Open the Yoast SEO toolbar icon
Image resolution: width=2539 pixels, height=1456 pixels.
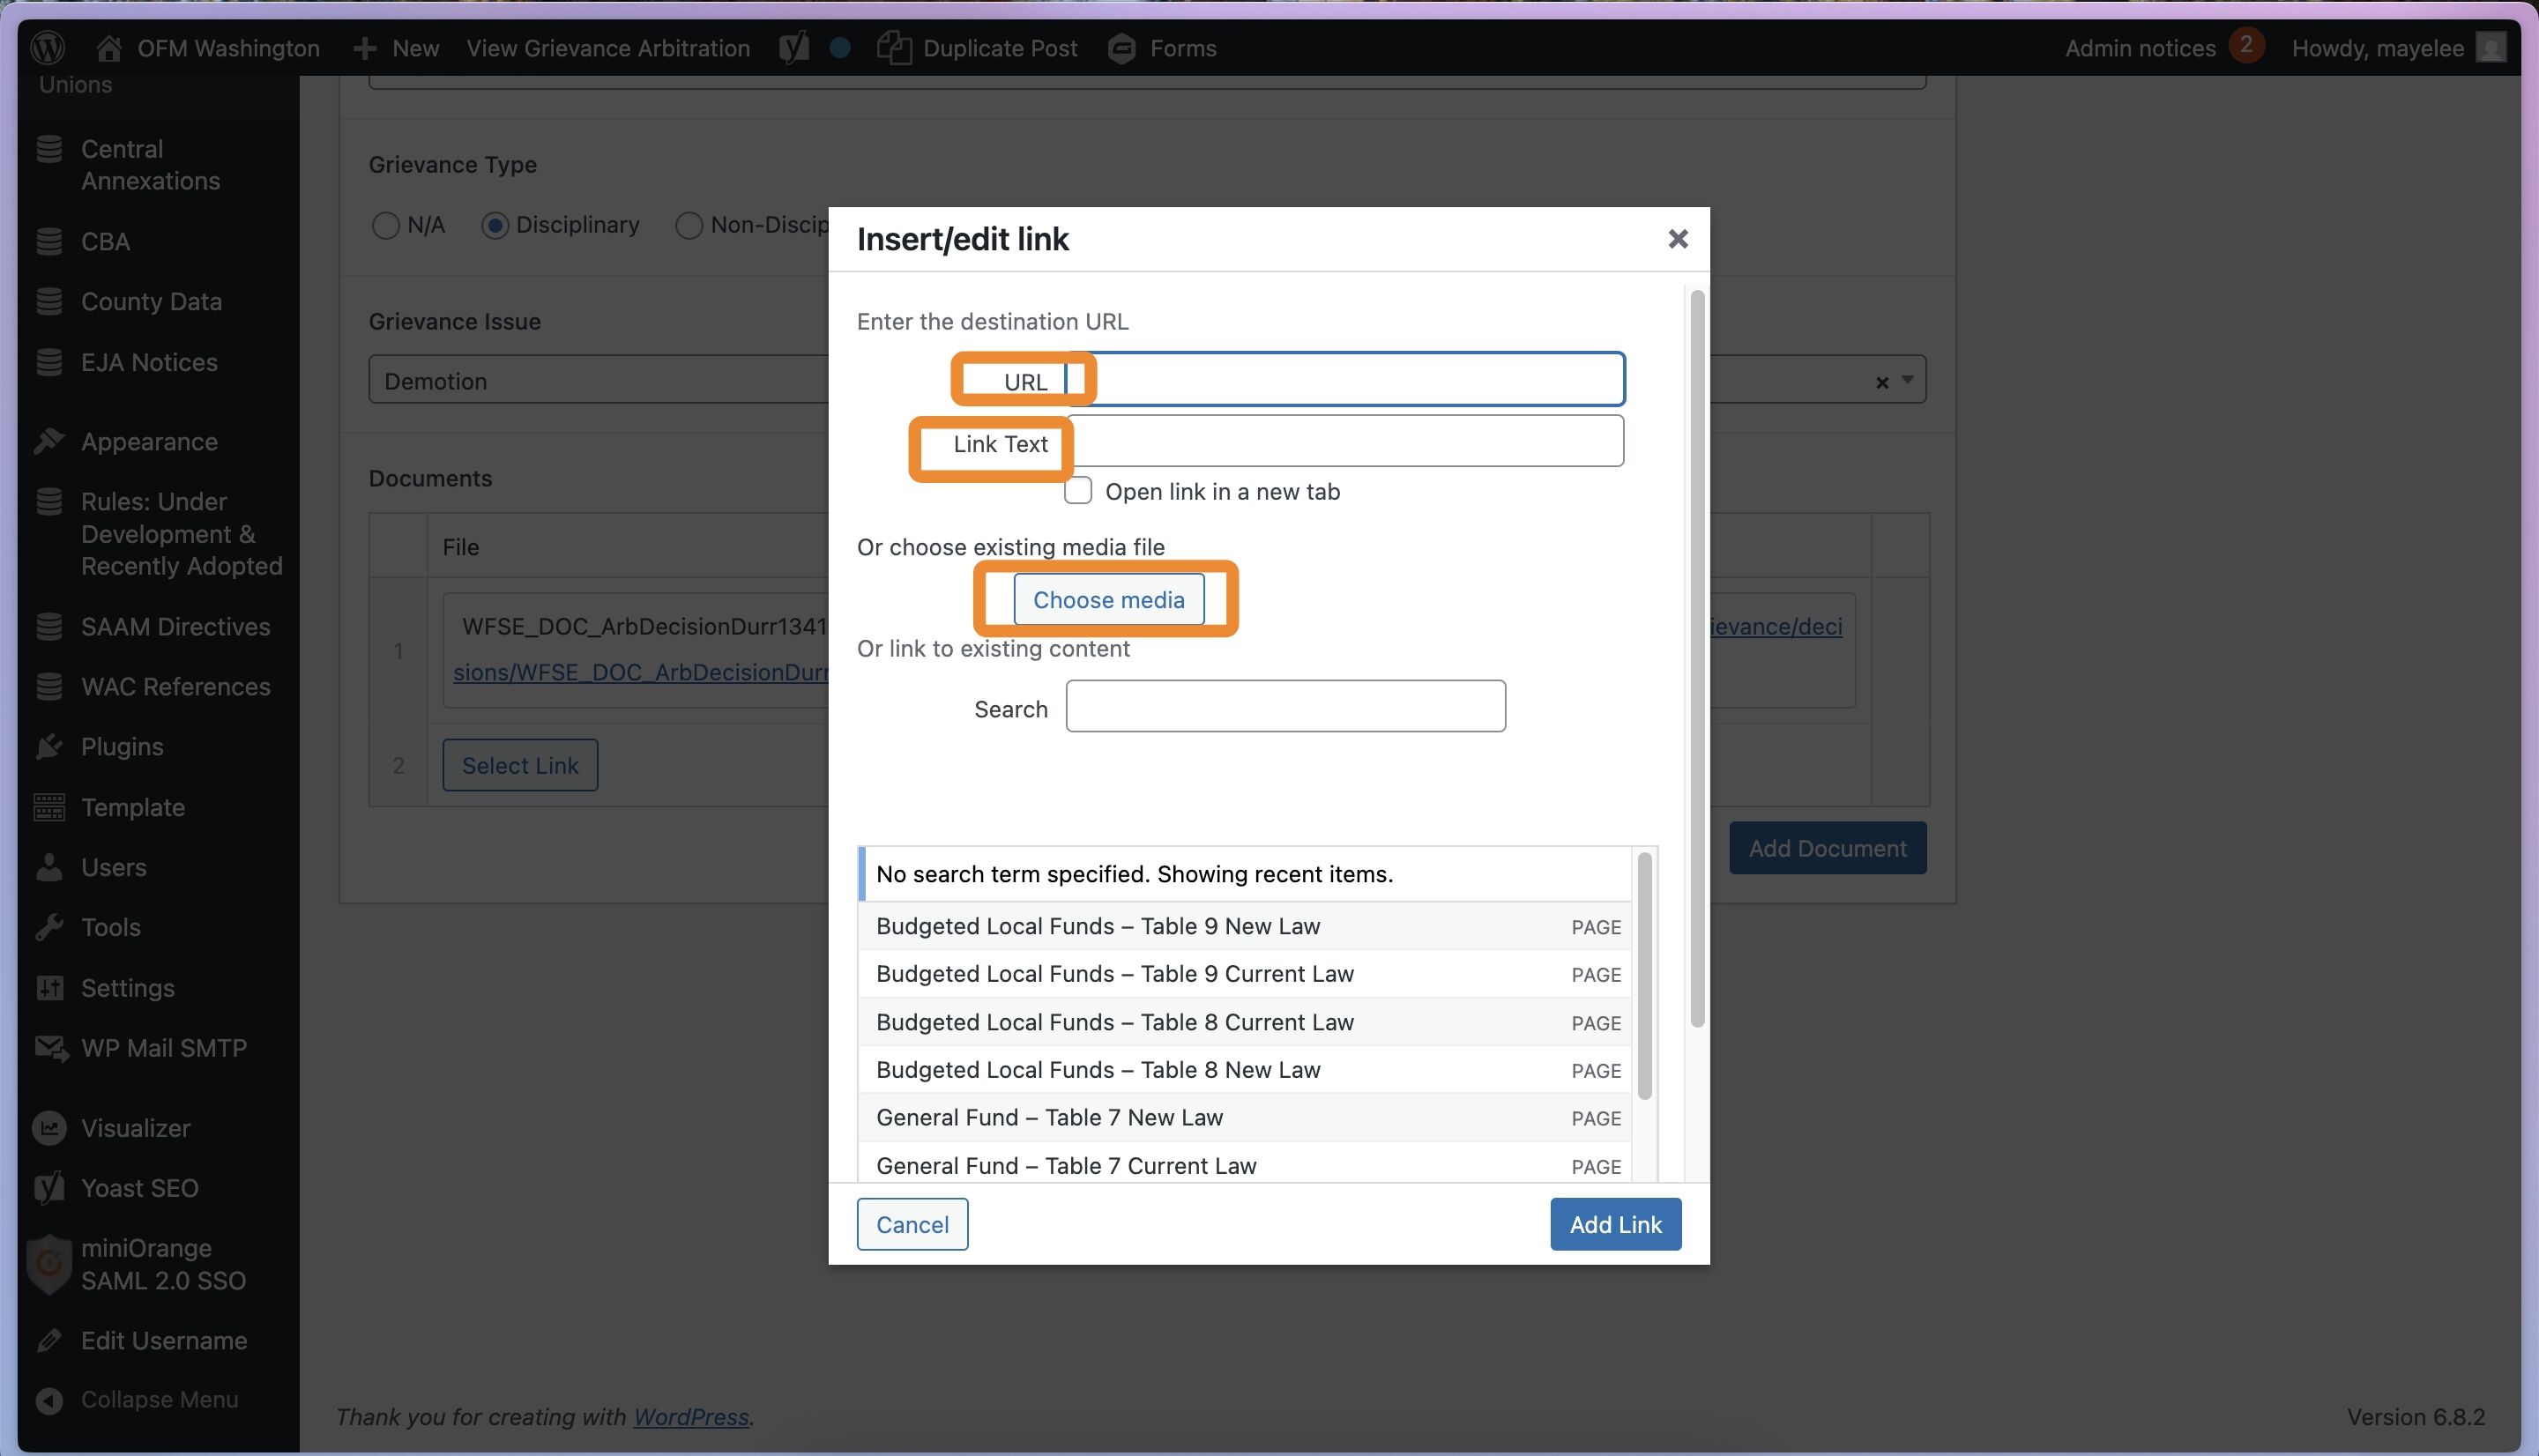tap(794, 47)
